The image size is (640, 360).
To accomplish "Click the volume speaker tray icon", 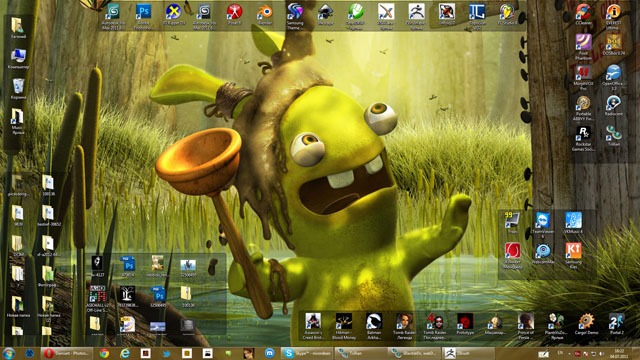I will point(601,353).
